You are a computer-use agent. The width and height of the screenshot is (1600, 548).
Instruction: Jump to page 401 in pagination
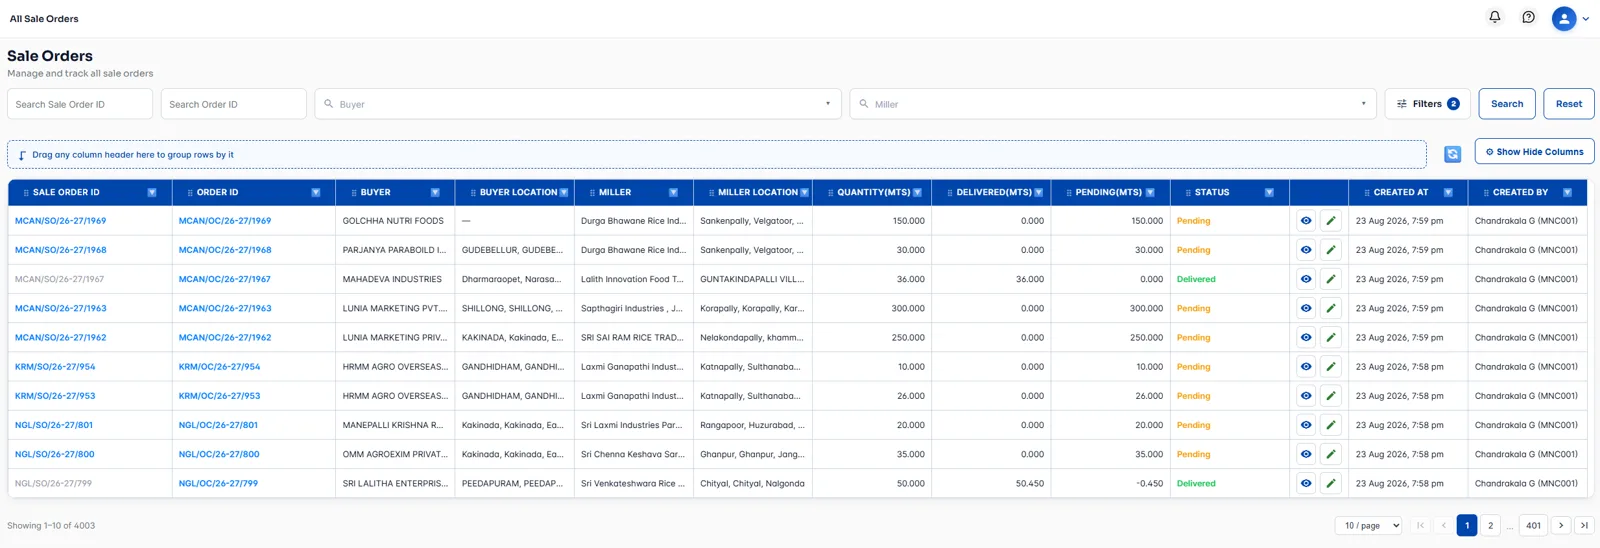[x=1533, y=525]
